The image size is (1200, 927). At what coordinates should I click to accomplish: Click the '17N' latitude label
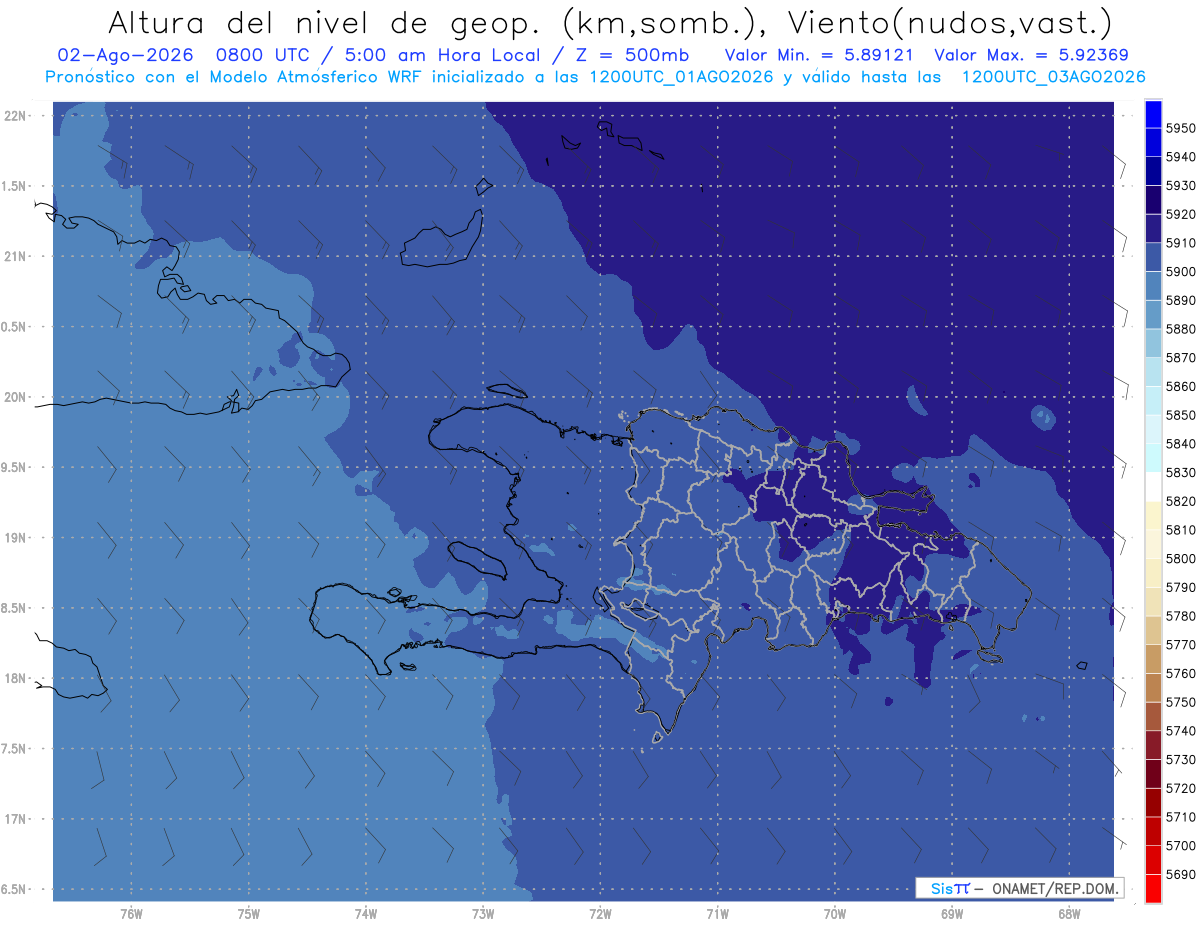(15, 819)
